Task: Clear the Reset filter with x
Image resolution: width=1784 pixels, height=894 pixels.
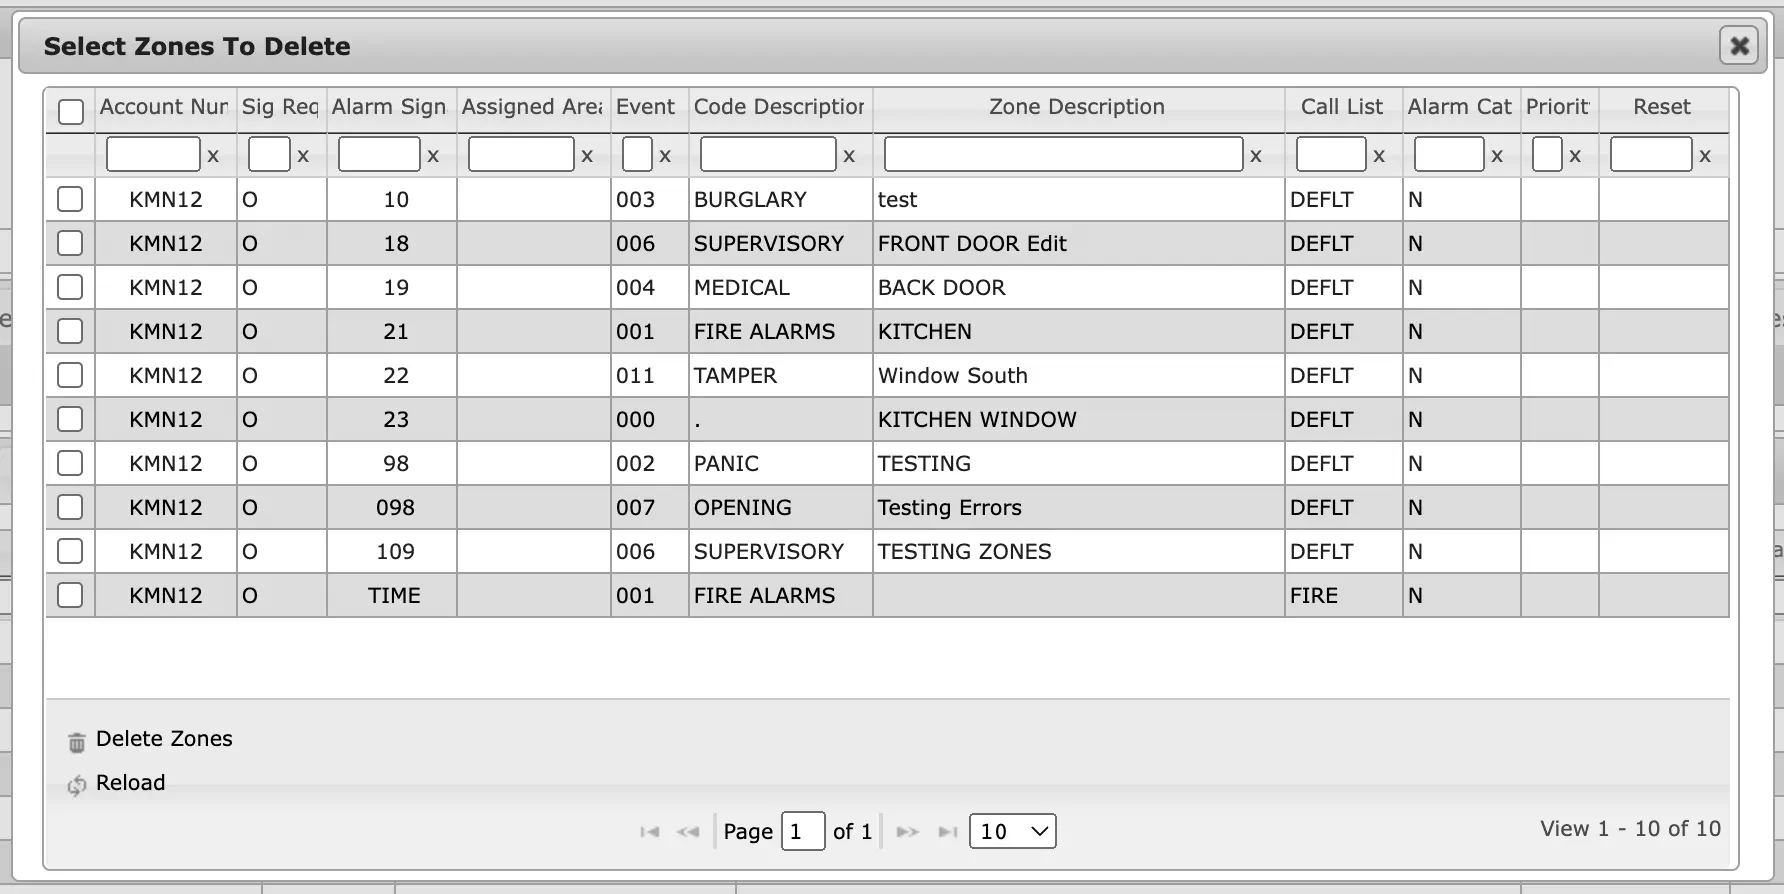Action: [x=1705, y=156]
